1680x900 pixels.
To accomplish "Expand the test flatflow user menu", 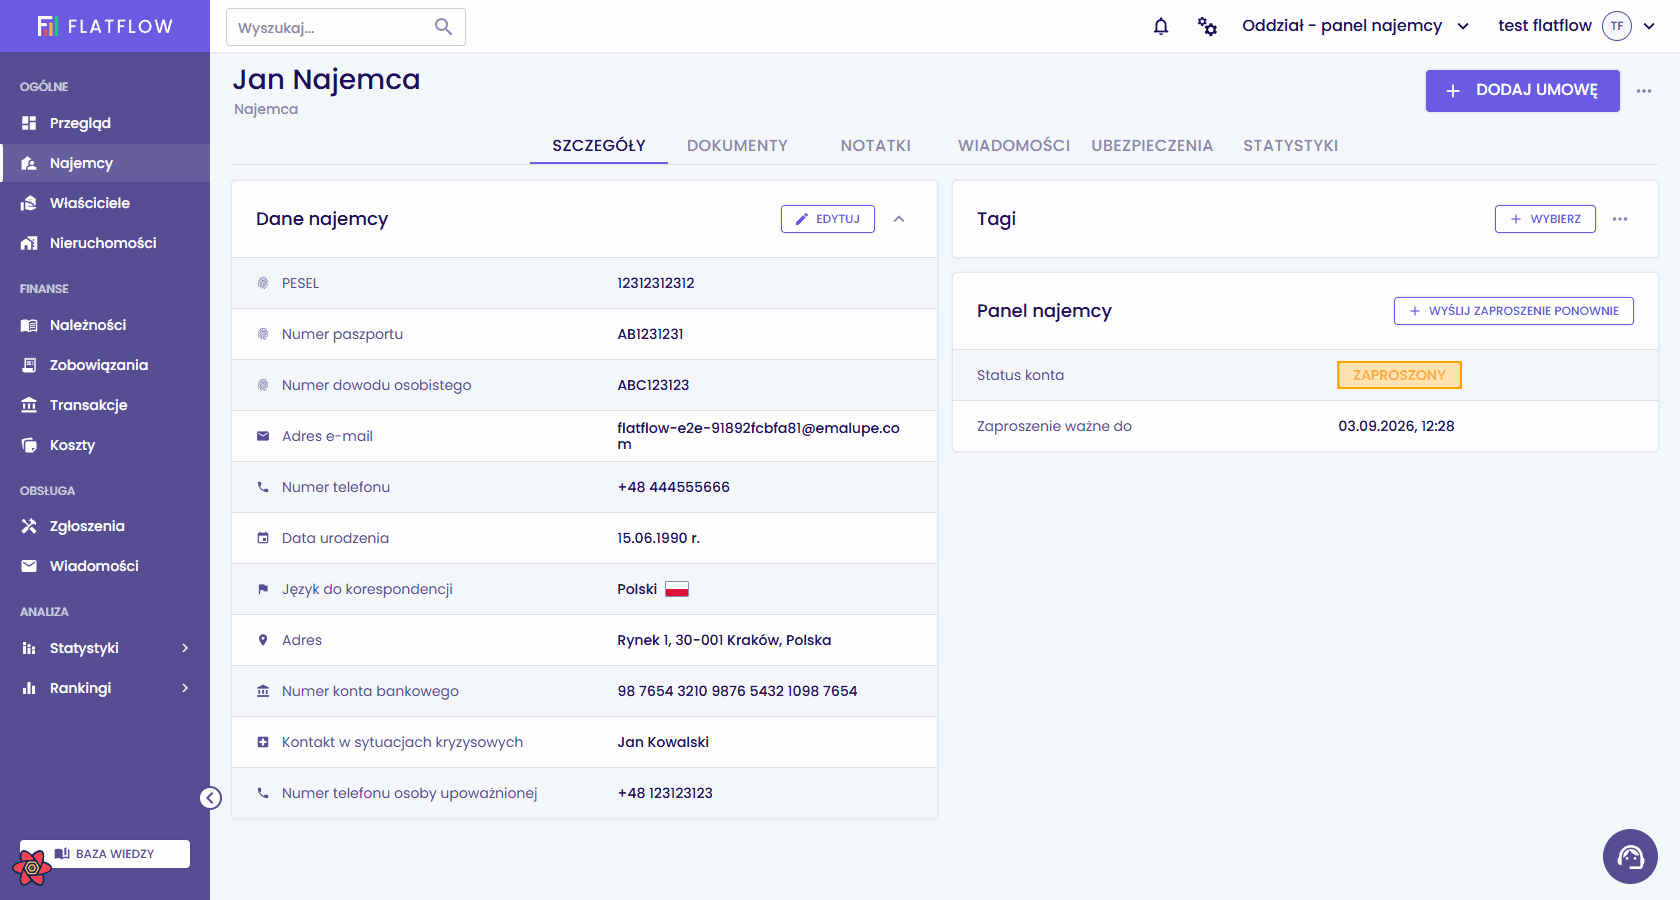I will tap(1576, 26).
